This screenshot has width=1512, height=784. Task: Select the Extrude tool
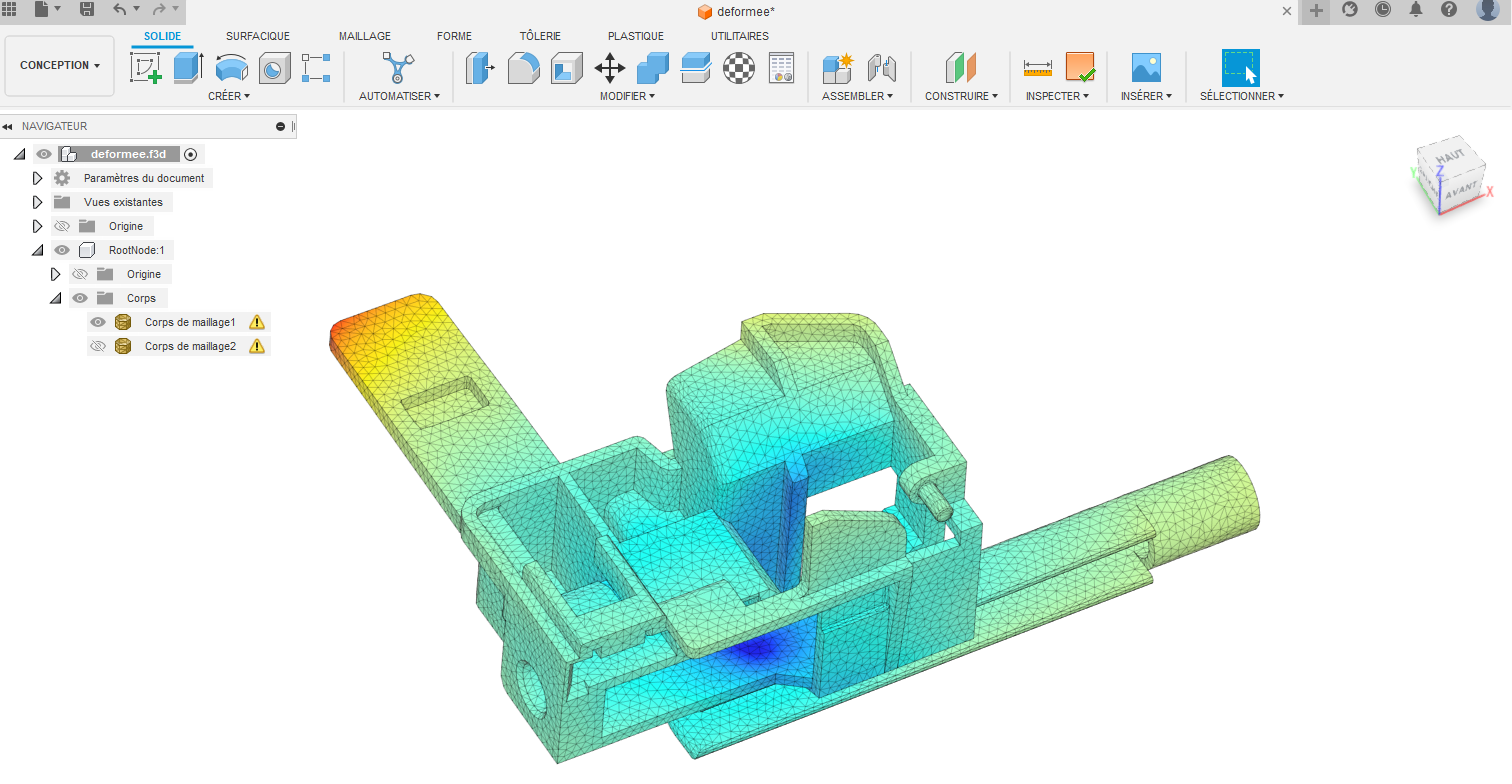point(188,68)
